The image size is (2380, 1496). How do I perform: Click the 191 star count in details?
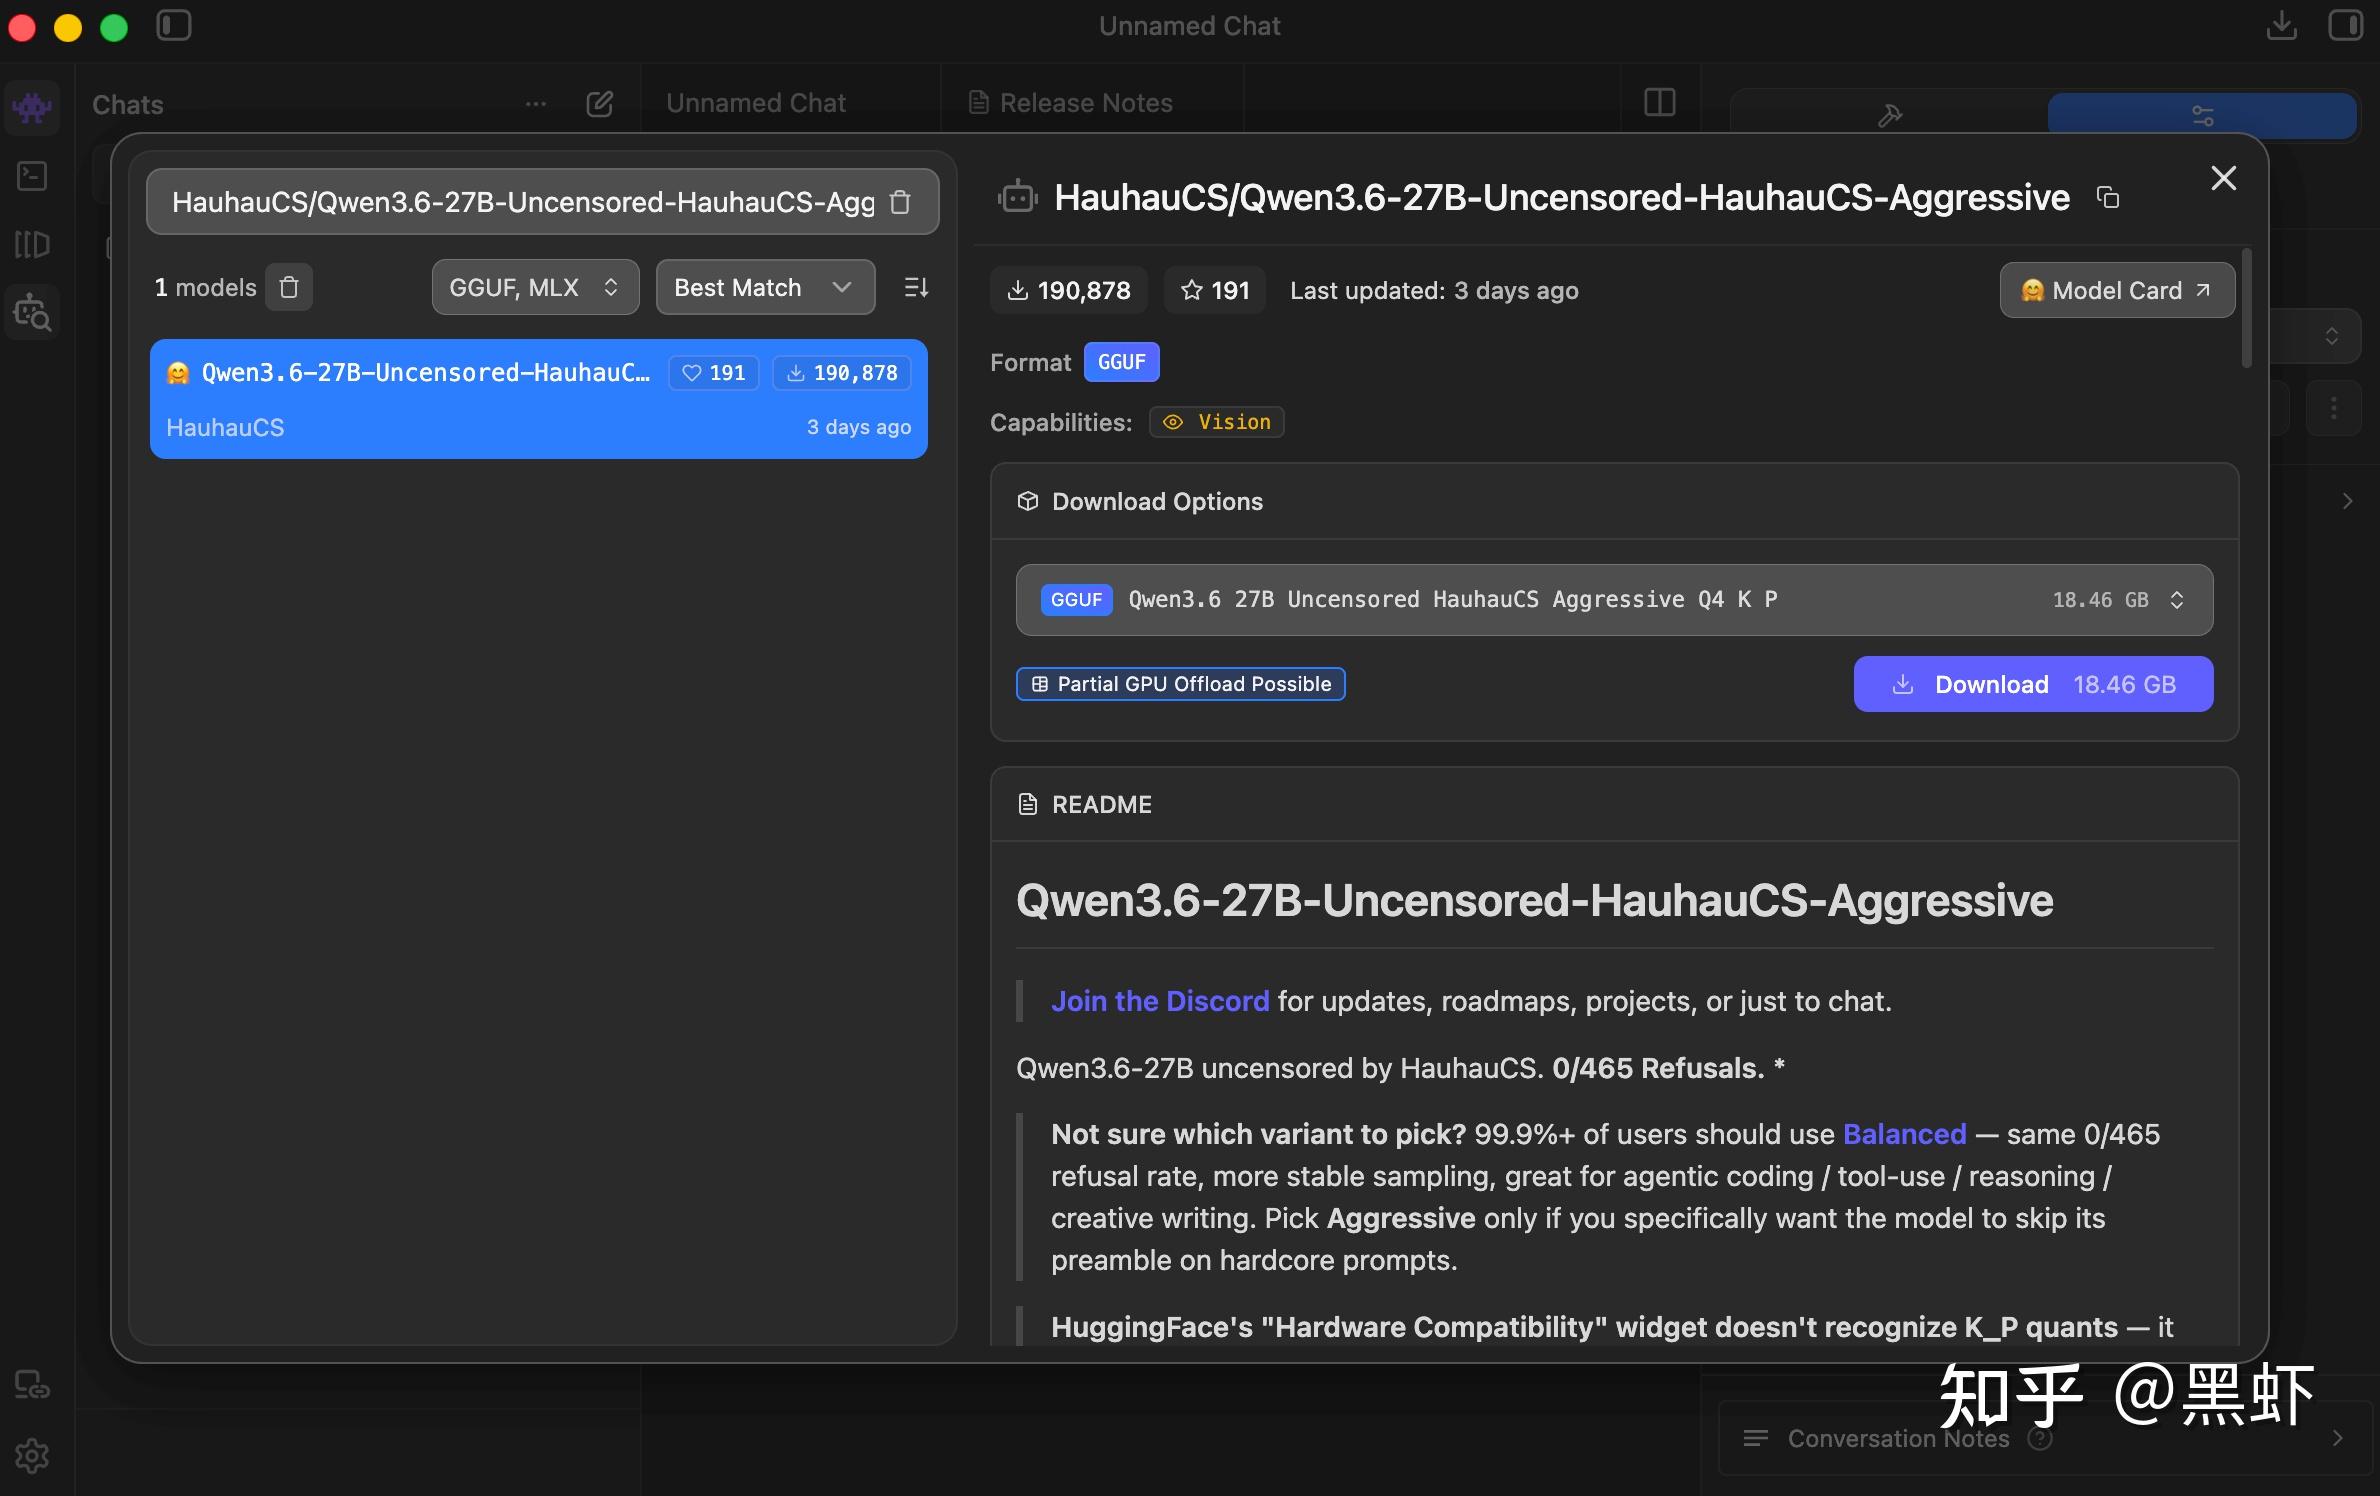pos(1215,291)
